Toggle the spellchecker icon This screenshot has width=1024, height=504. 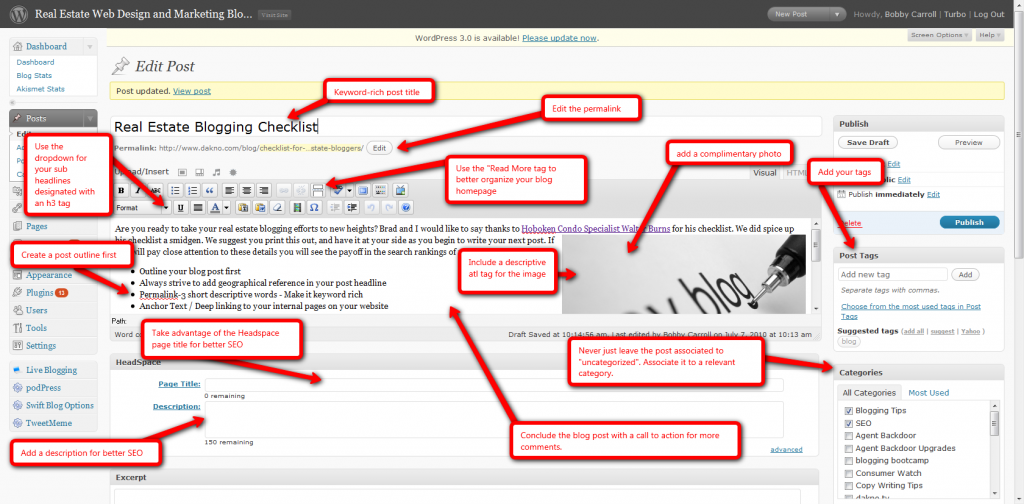click(x=338, y=190)
